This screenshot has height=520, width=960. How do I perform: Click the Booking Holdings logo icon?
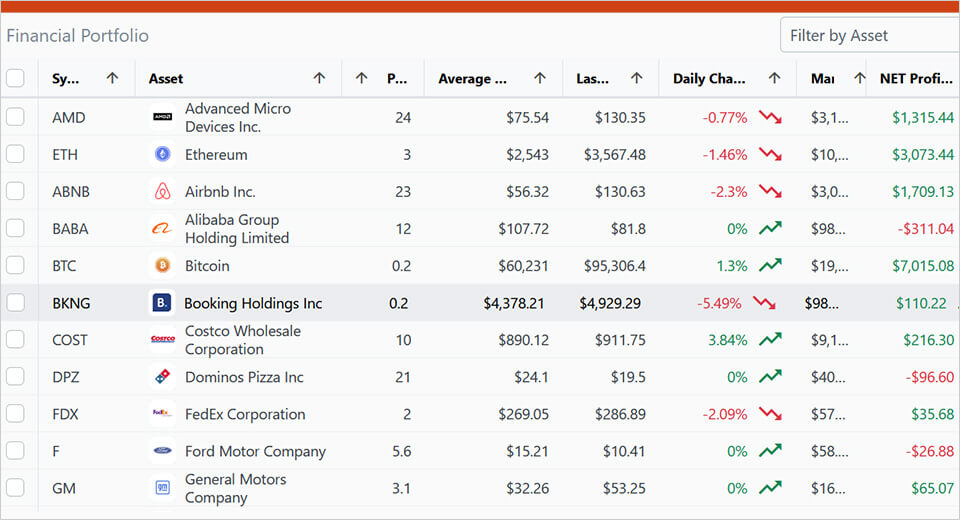pos(162,303)
